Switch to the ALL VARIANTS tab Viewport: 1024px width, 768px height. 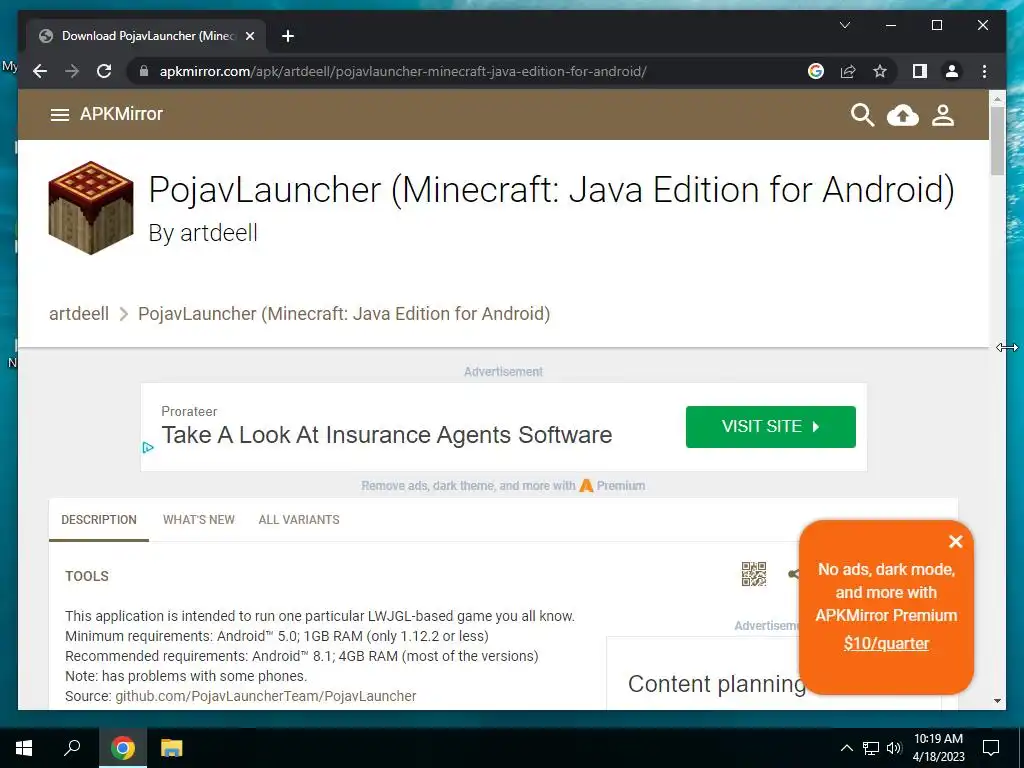coord(299,520)
